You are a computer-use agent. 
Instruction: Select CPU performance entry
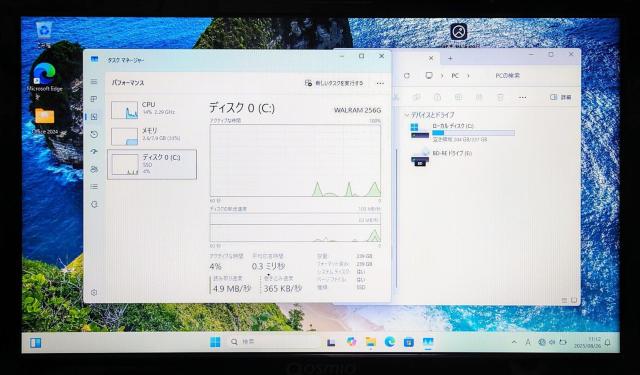coord(152,110)
